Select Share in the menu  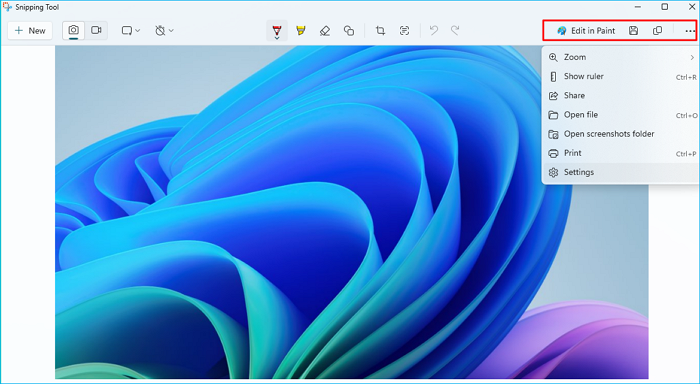(x=621, y=96)
